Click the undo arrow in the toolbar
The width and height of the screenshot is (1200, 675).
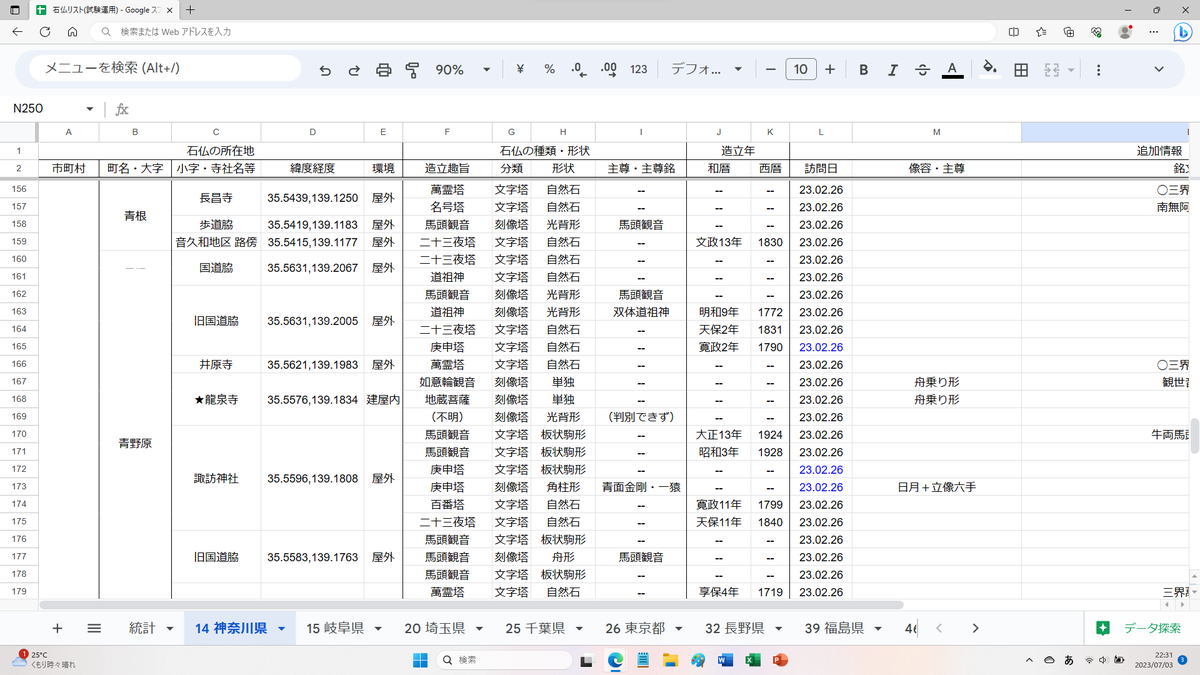325,70
